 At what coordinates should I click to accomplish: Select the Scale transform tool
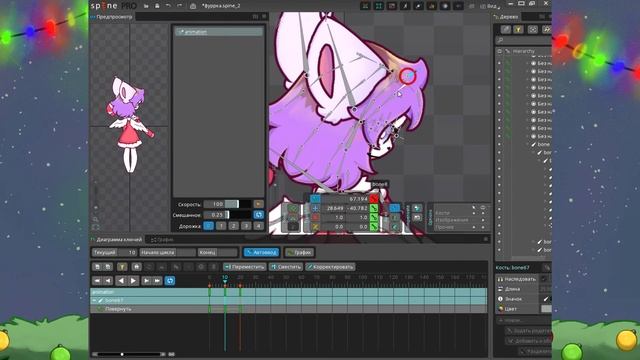click(x=315, y=218)
